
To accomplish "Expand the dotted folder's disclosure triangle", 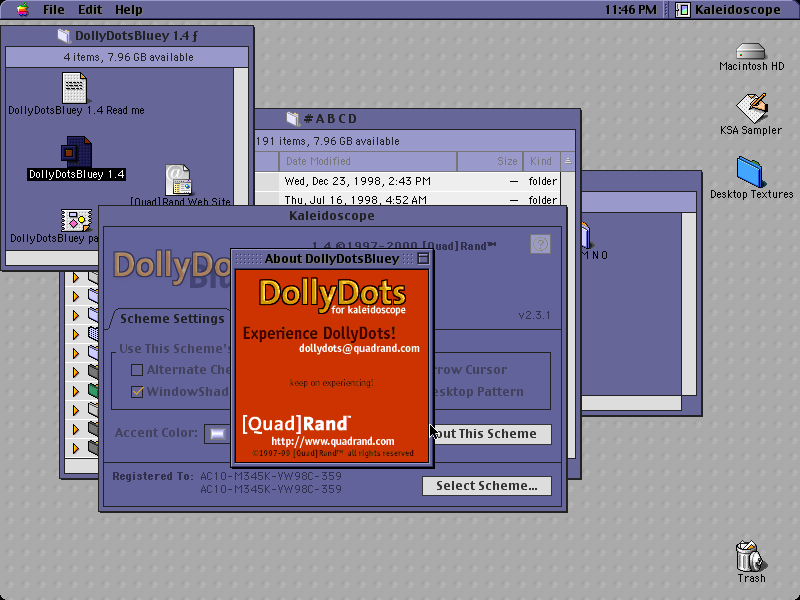I will 76,334.
